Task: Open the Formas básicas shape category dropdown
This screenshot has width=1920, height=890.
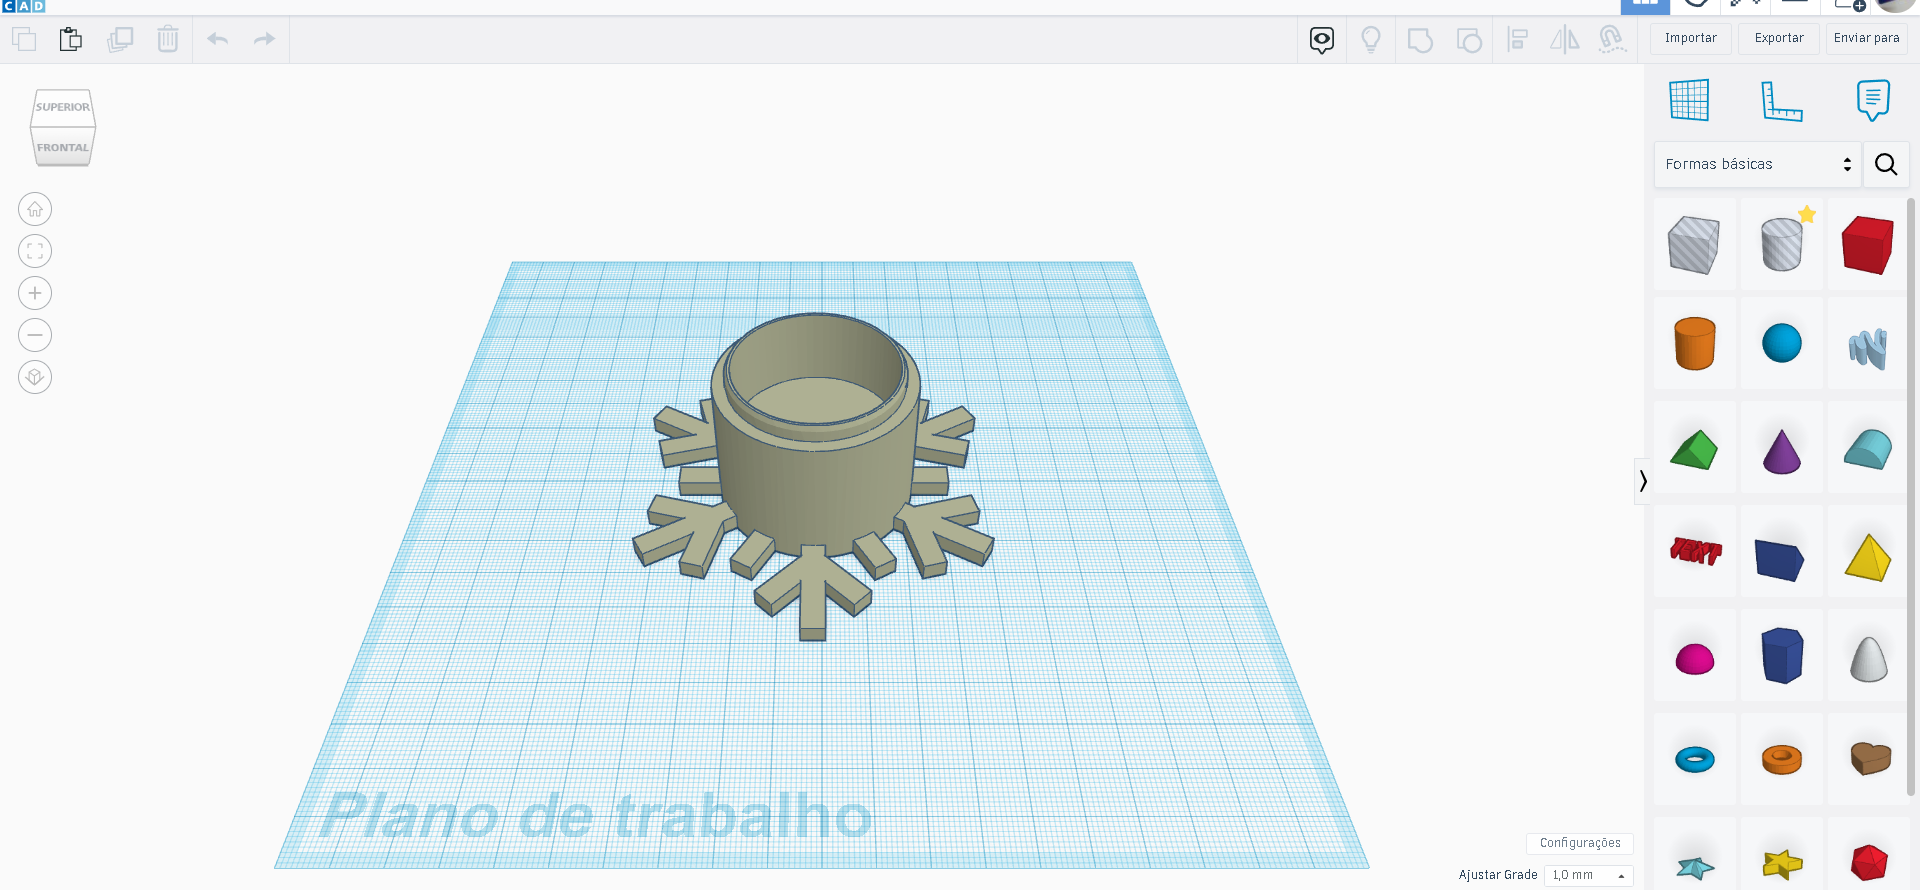Action: [1757, 164]
